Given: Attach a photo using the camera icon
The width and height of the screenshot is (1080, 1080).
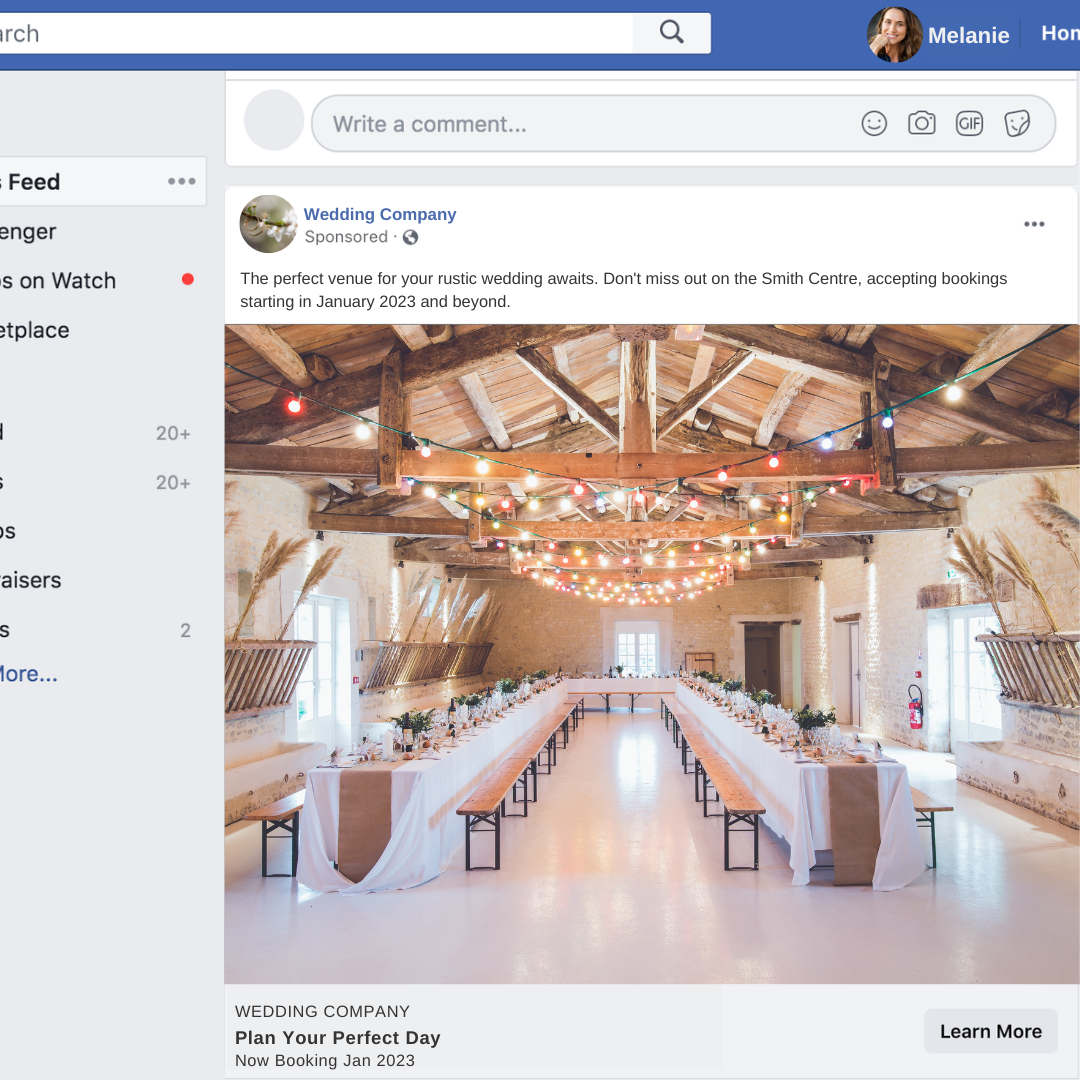Looking at the screenshot, I should coord(921,123).
